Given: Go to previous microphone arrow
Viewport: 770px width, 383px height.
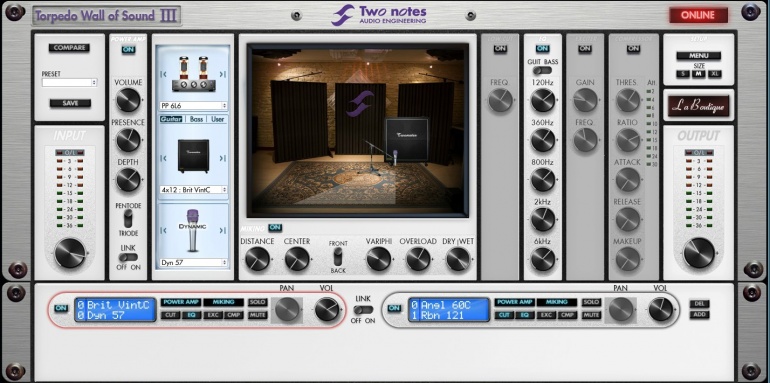Looking at the screenshot, I should tap(164, 231).
